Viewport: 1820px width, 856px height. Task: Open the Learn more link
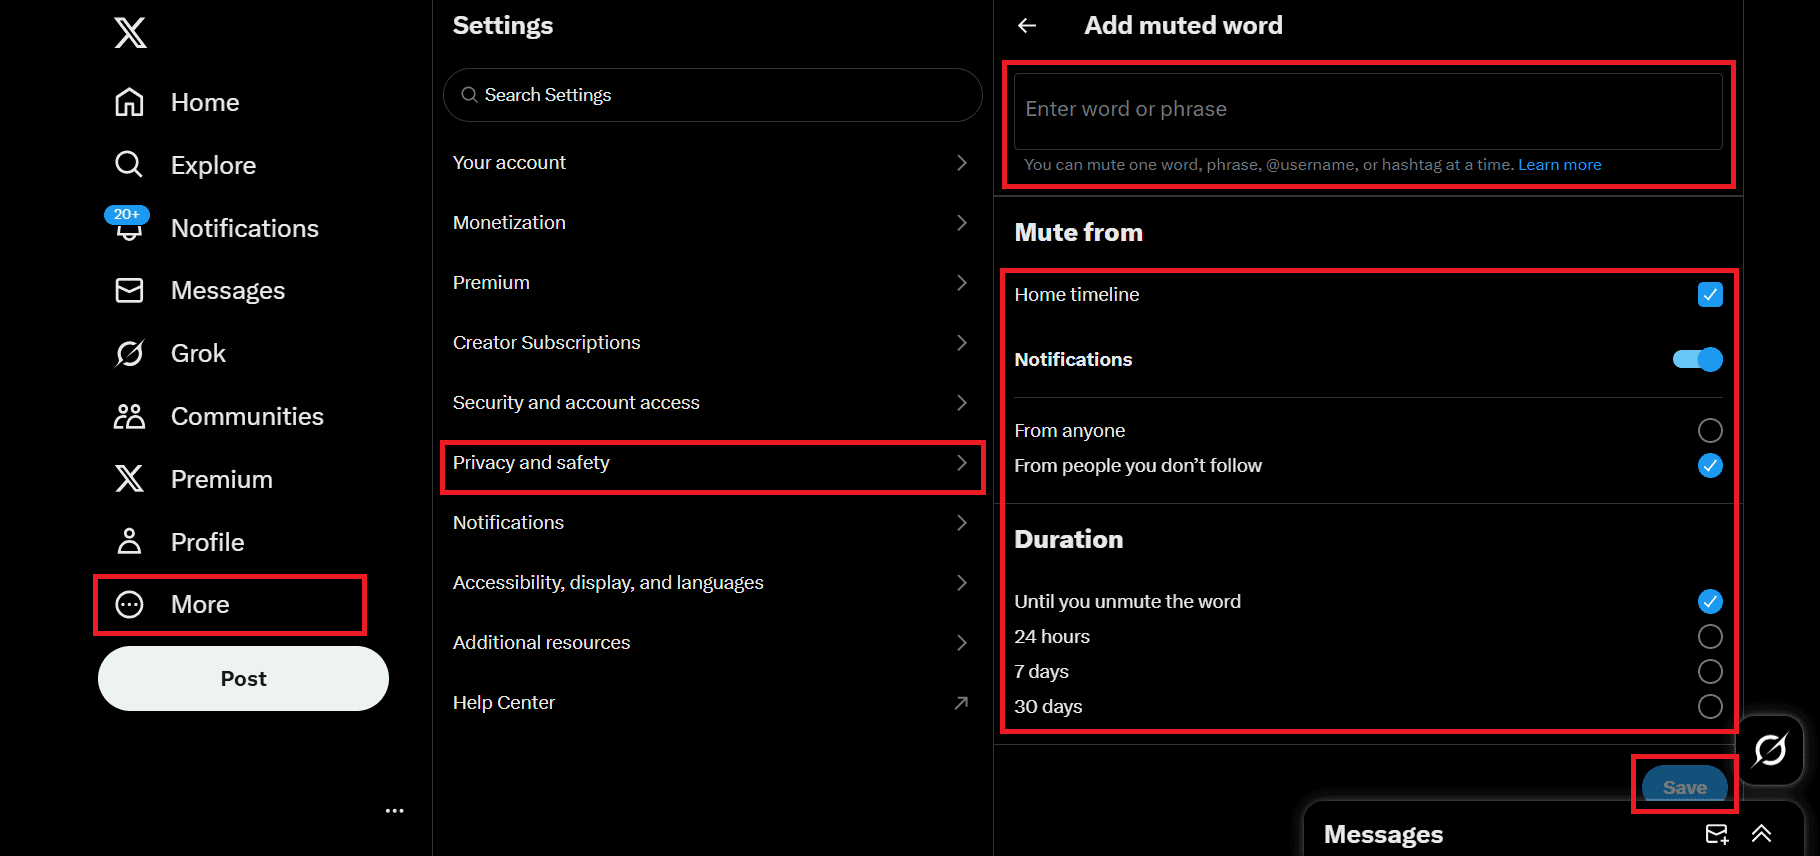coord(1559,165)
